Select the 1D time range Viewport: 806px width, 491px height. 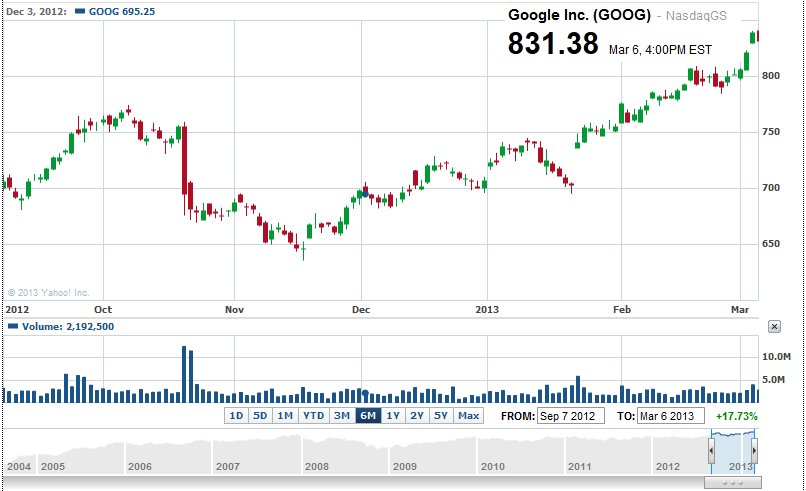click(x=236, y=415)
